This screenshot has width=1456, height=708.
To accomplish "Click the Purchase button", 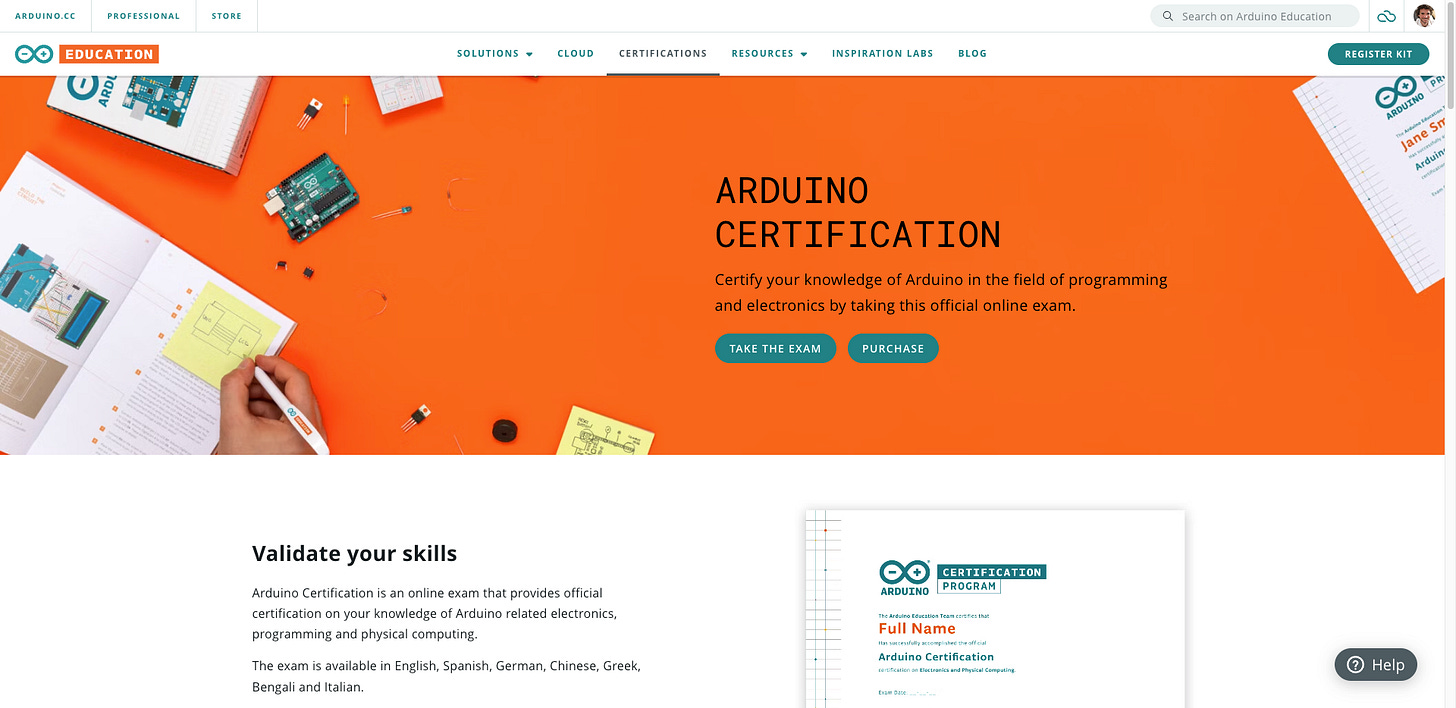I will (x=893, y=348).
